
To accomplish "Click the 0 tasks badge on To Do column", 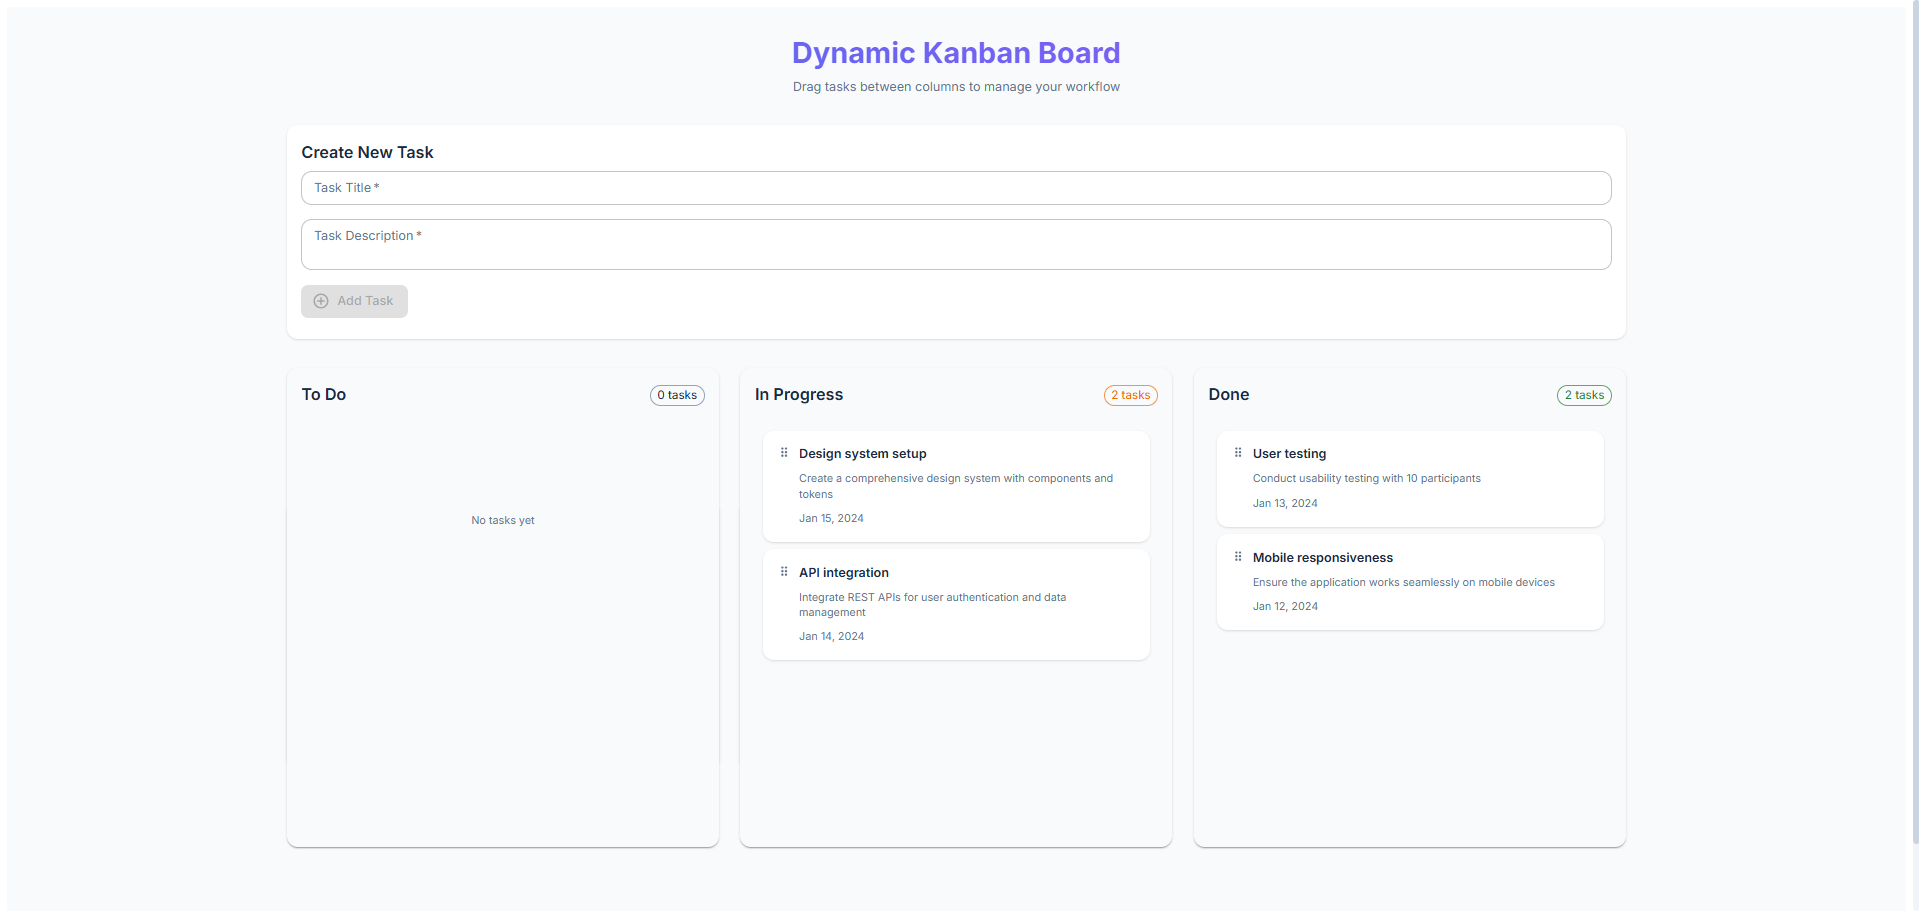I will tap(677, 395).
